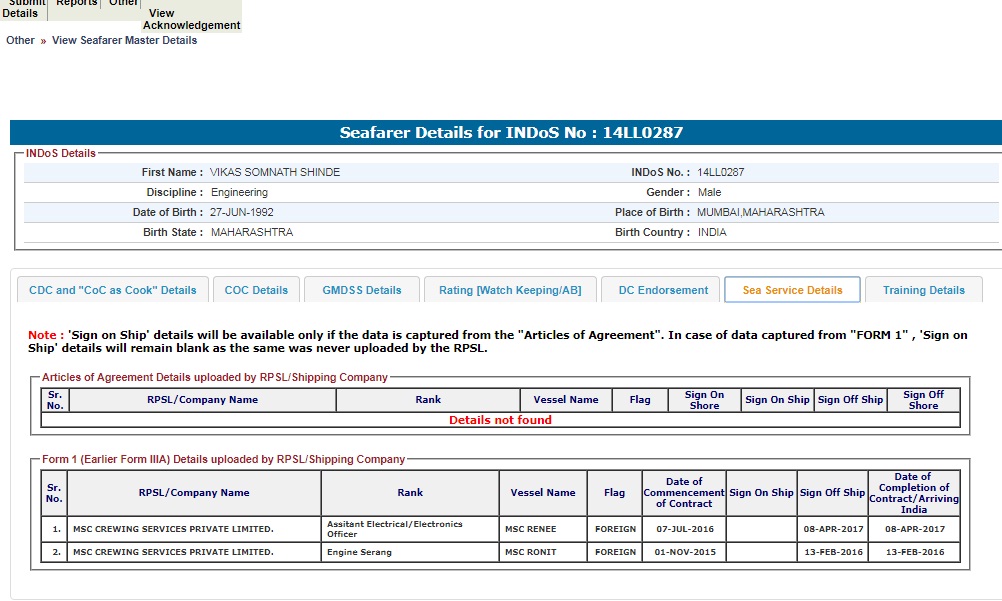Select the GMDSS Details tab
This screenshot has width=1002, height=601.
pyautogui.click(x=361, y=290)
